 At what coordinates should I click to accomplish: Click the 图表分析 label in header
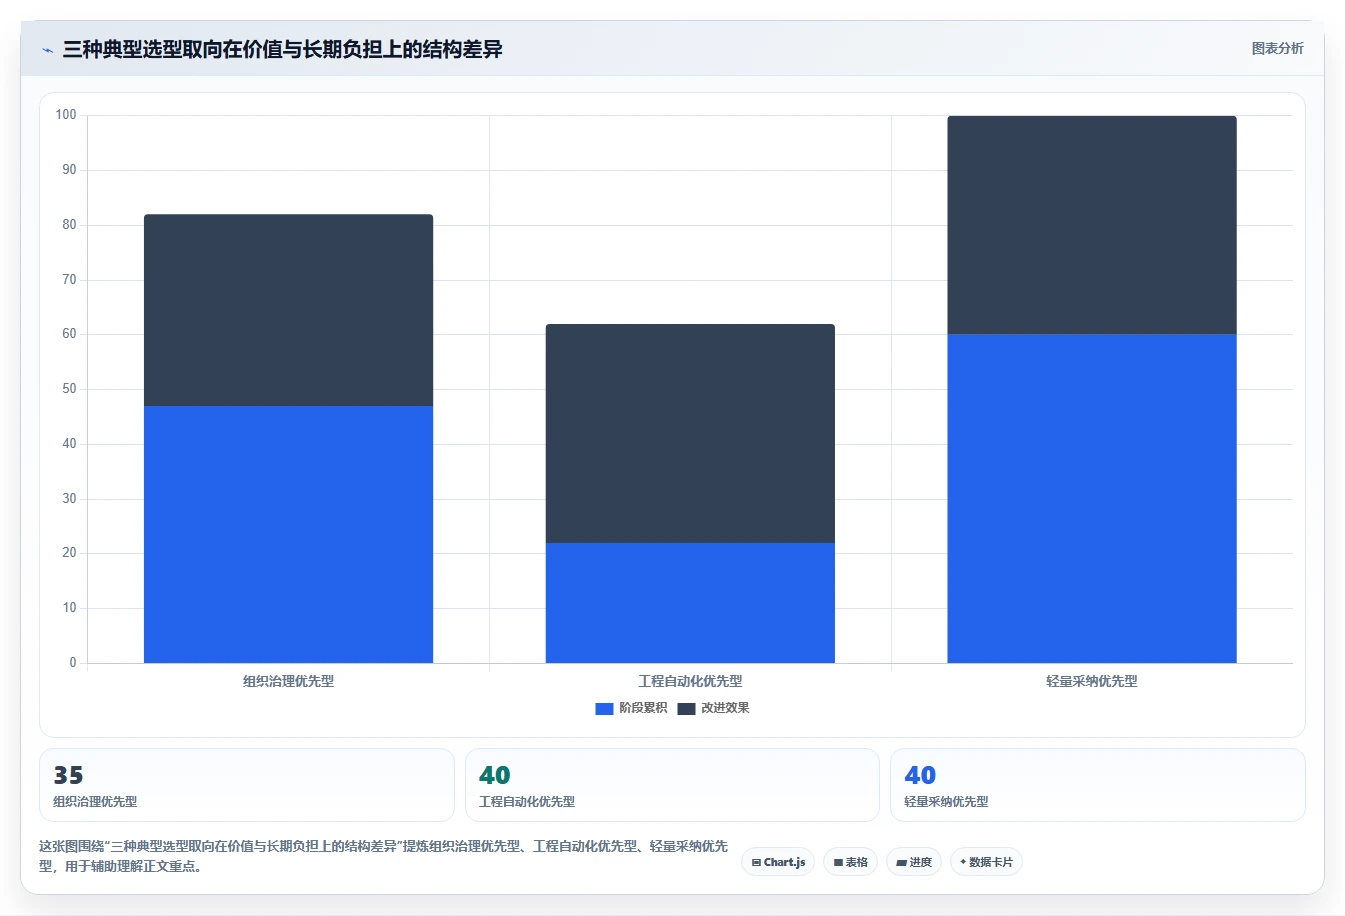[1277, 48]
